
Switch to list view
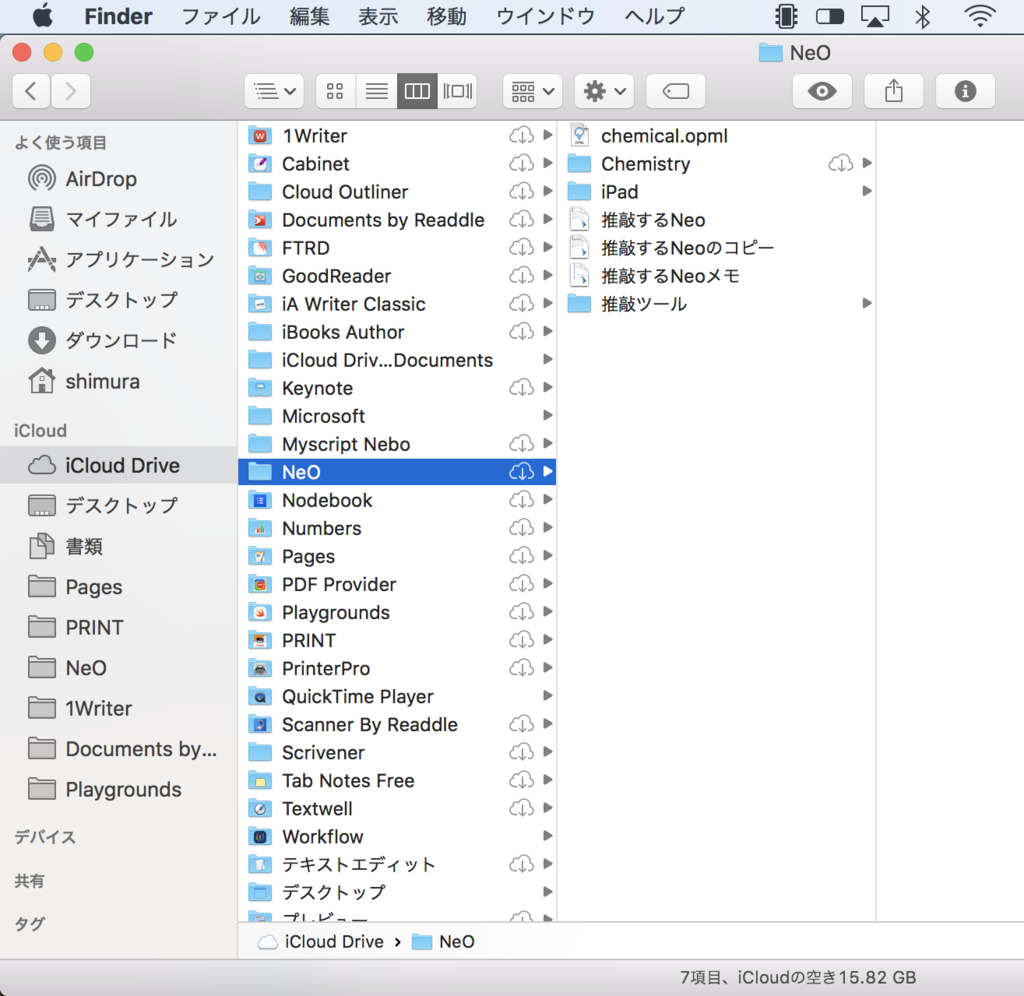point(376,91)
